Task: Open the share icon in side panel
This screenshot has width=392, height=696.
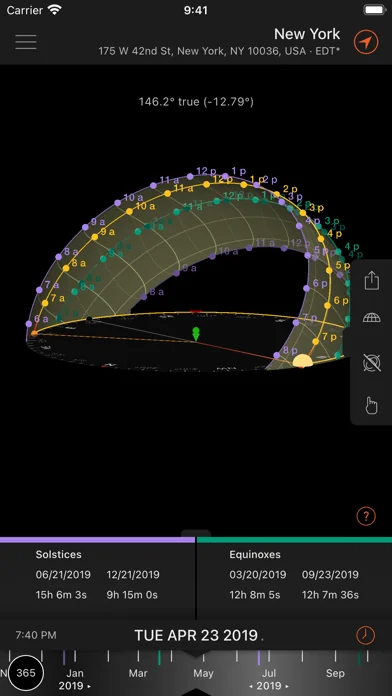Action: coord(371,281)
